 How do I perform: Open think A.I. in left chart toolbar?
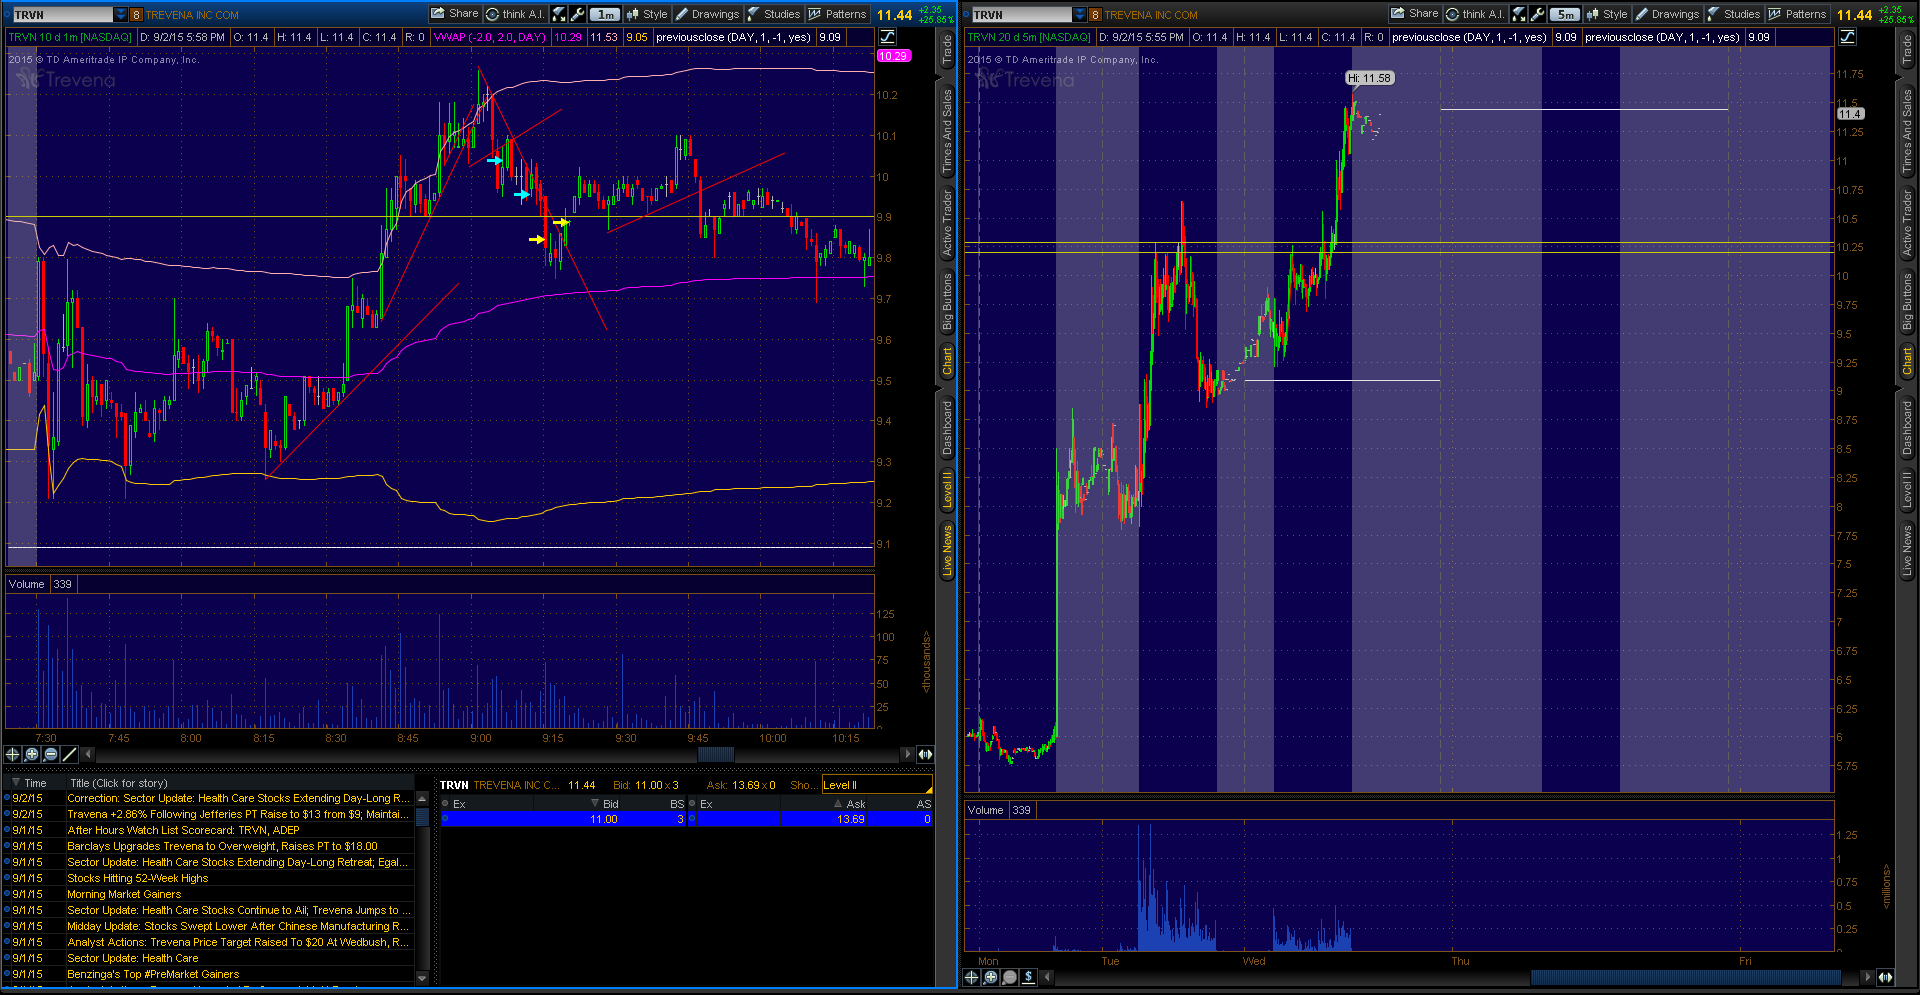515,14
